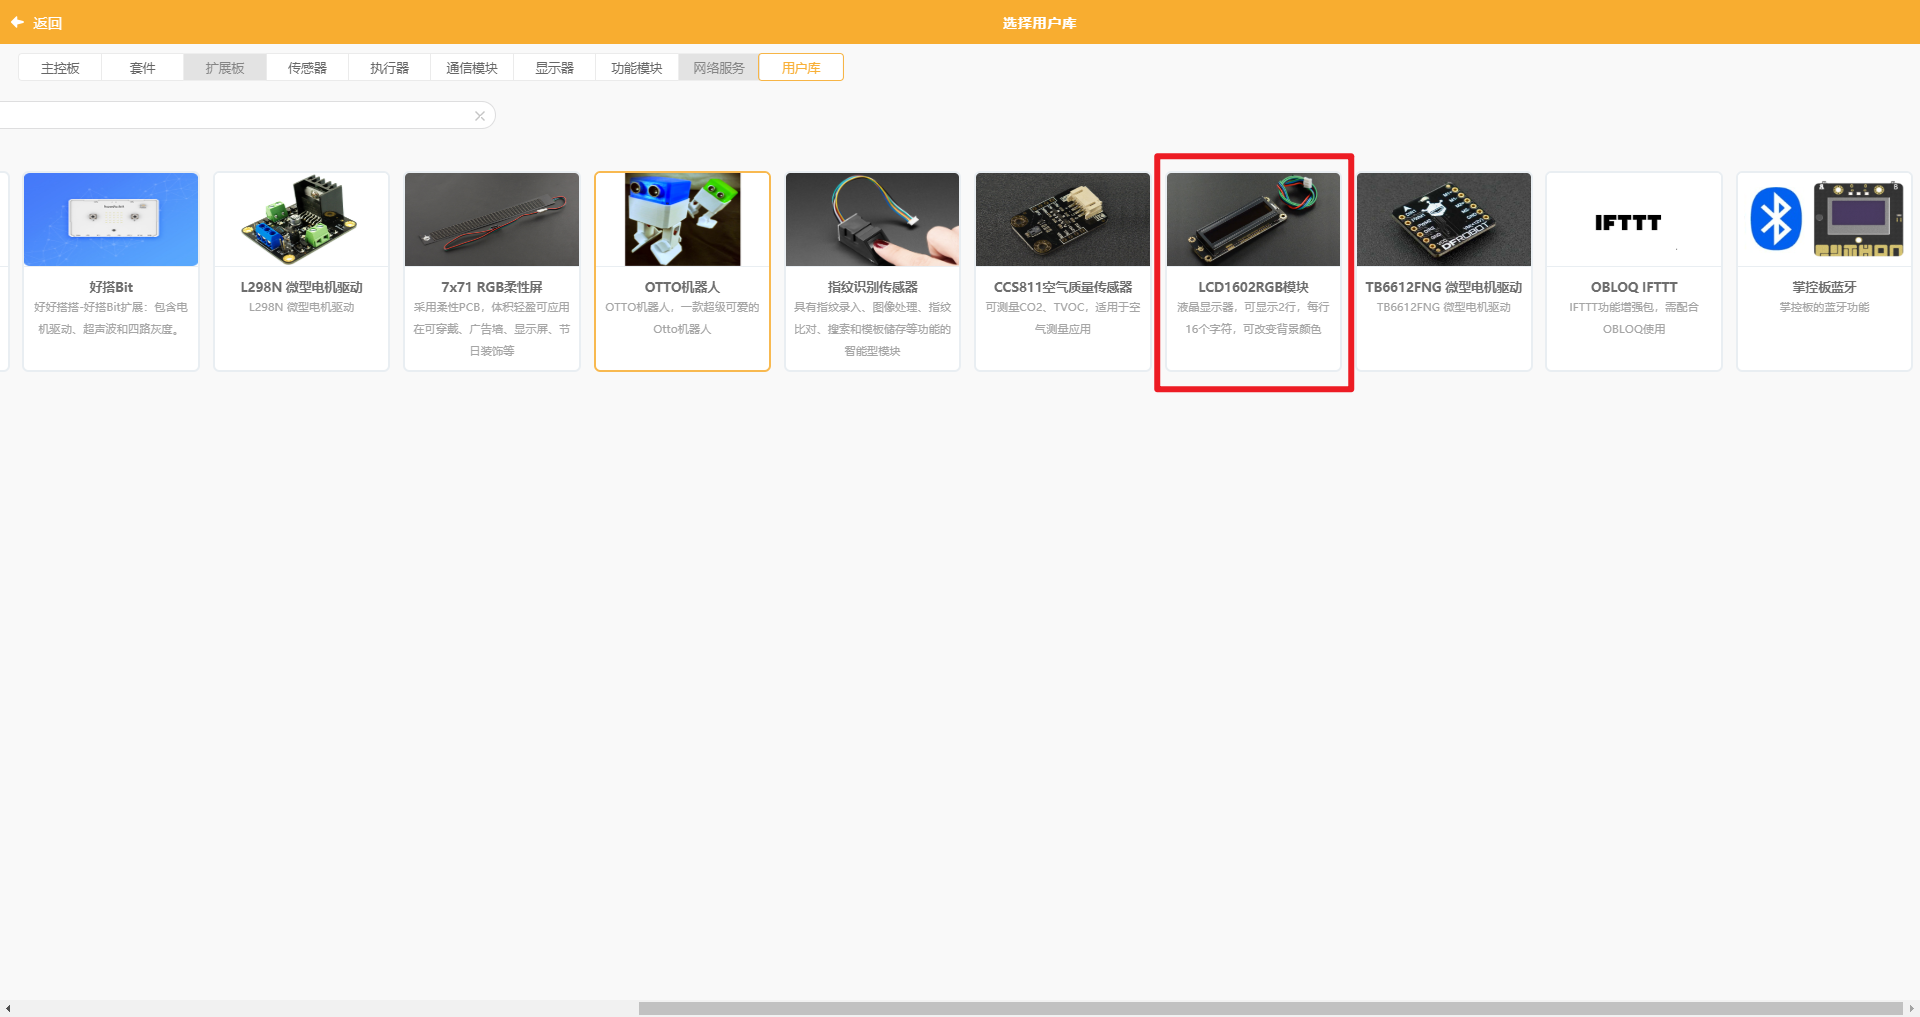Viewport: 1920px width, 1017px height.
Task: Click the horizontal scrollbar thumb
Action: (1270, 1008)
